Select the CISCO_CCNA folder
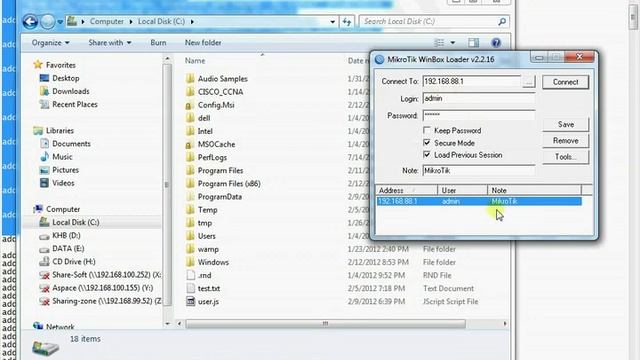 tap(220, 92)
